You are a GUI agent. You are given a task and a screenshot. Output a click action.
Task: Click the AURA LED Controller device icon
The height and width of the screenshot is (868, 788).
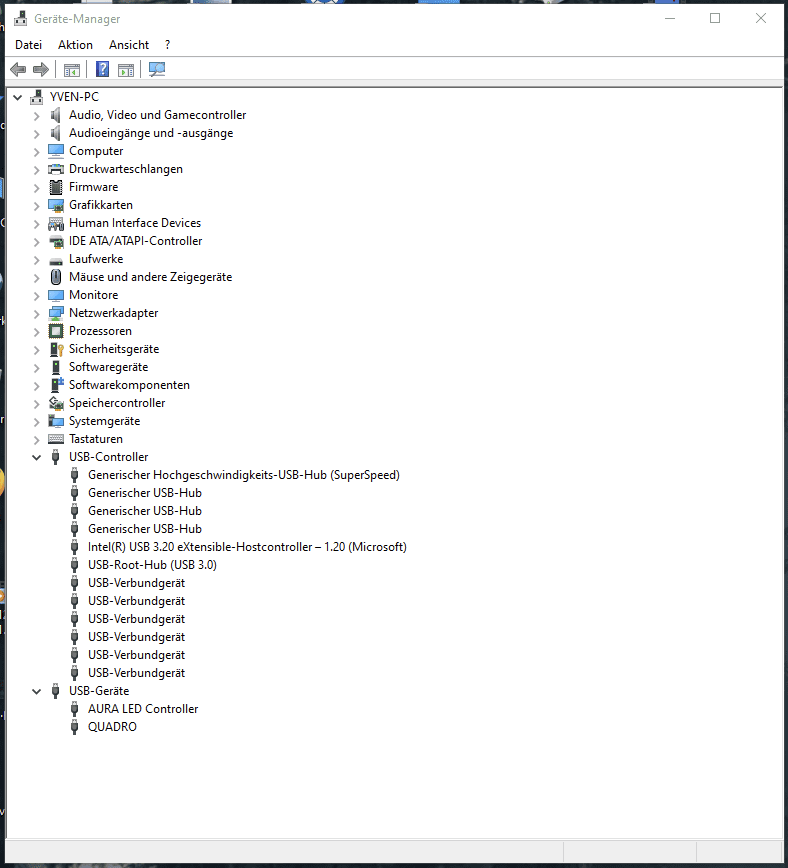coord(74,709)
